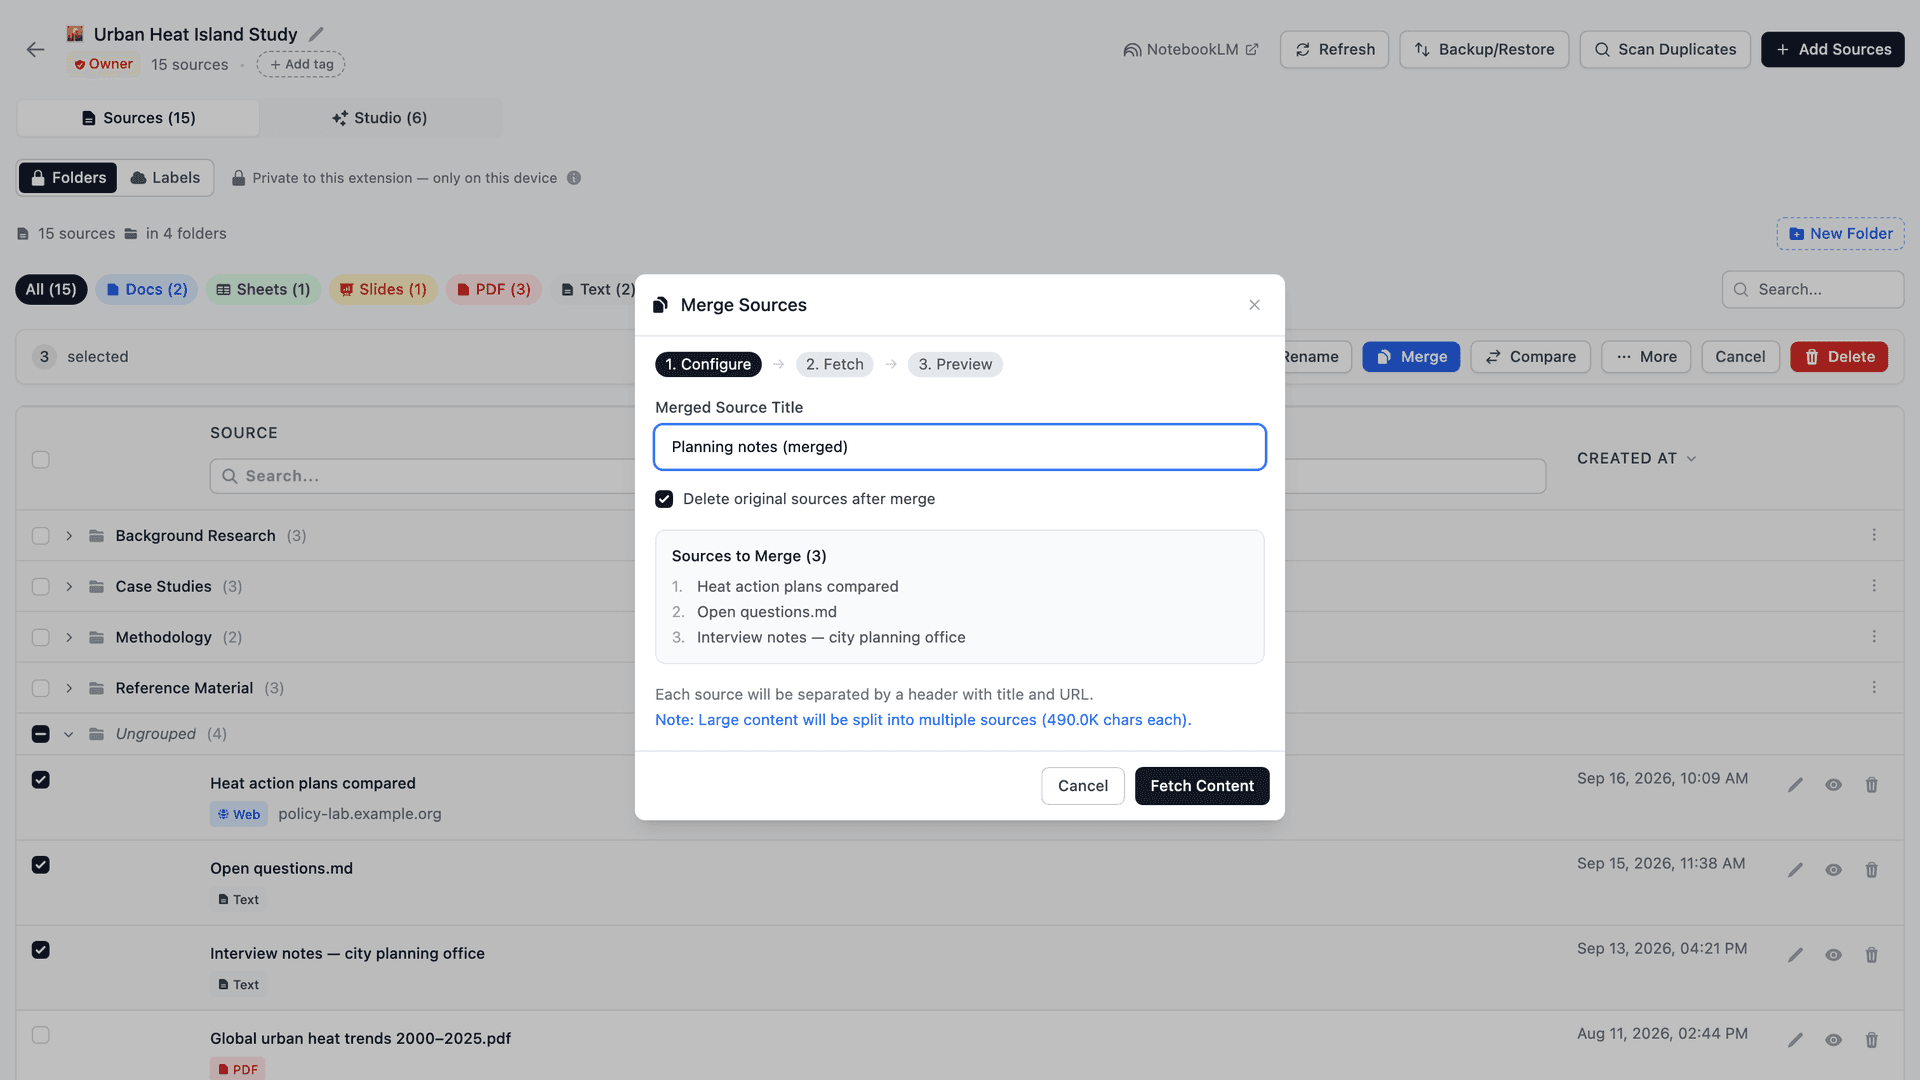
Task: Collapse the Ungrouped folder
Action: tap(69, 734)
